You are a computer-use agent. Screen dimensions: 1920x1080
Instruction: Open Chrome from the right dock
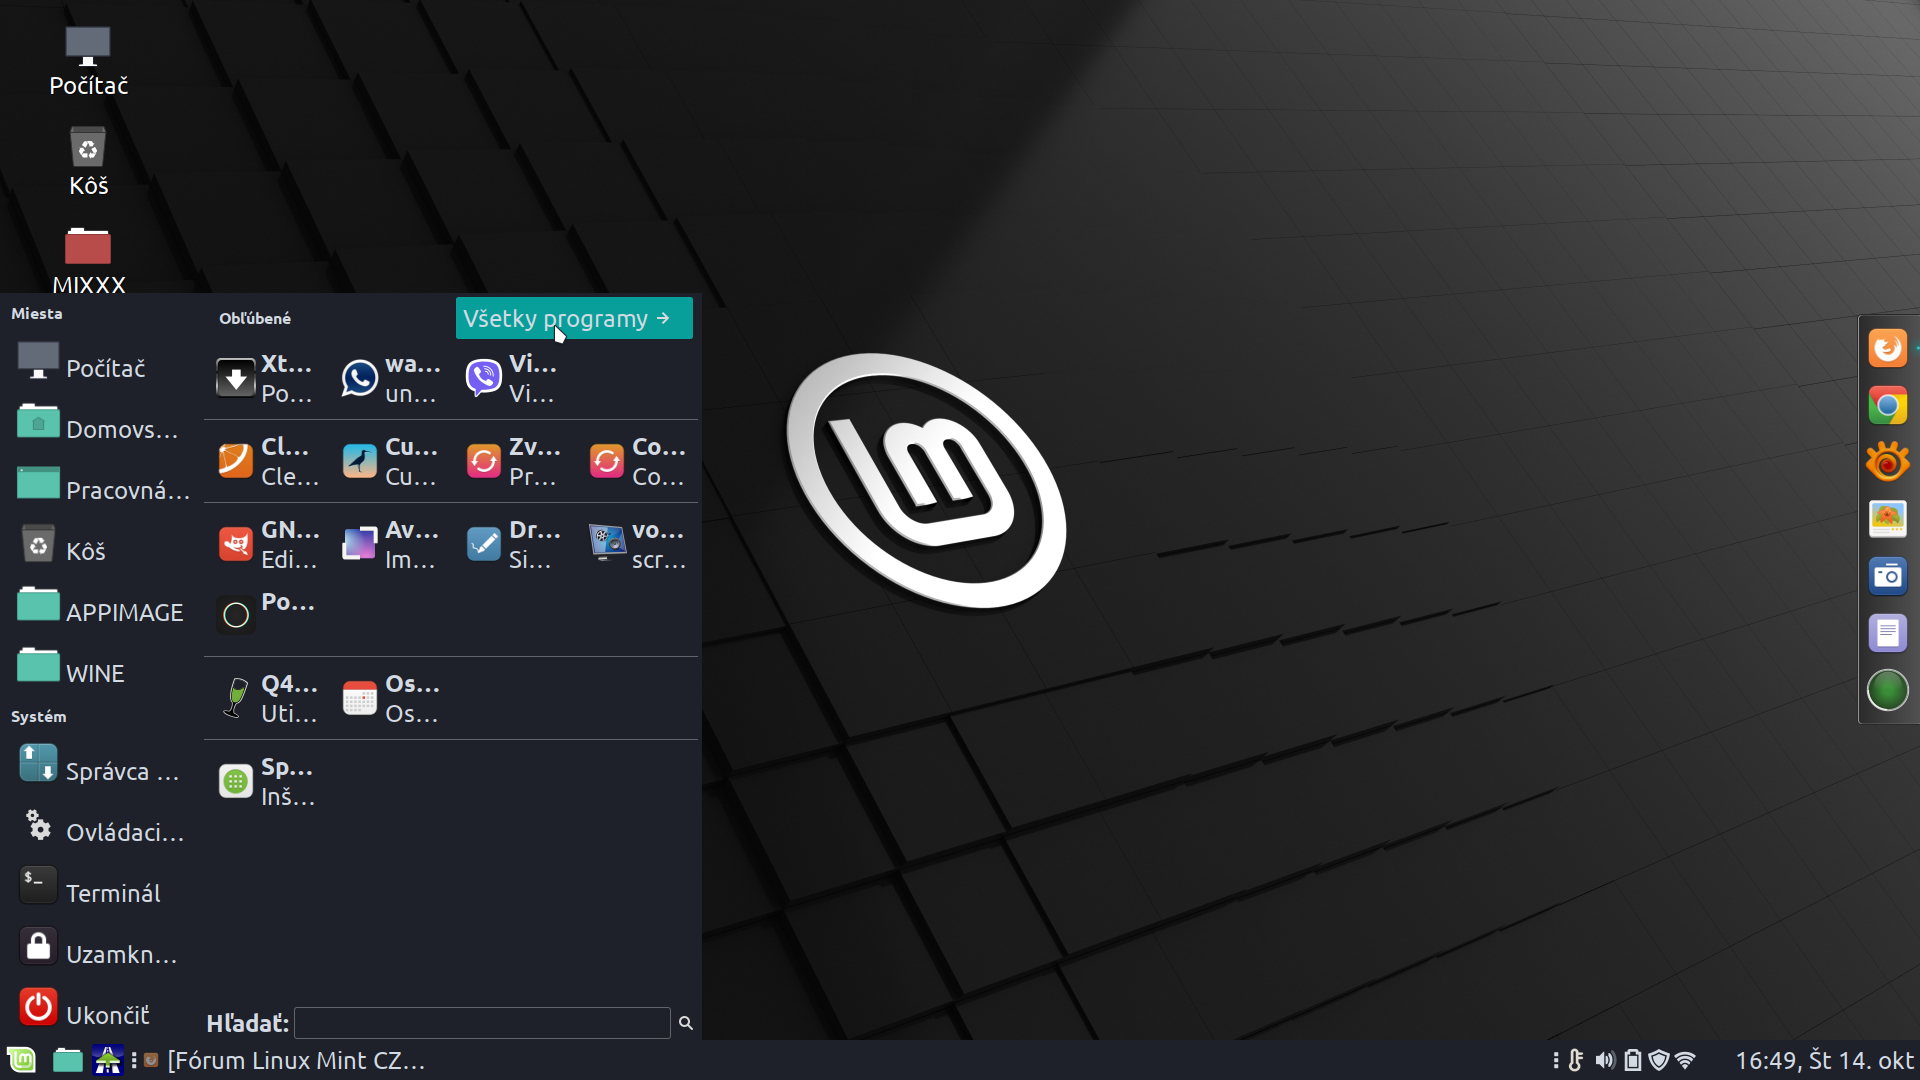coord(1887,406)
